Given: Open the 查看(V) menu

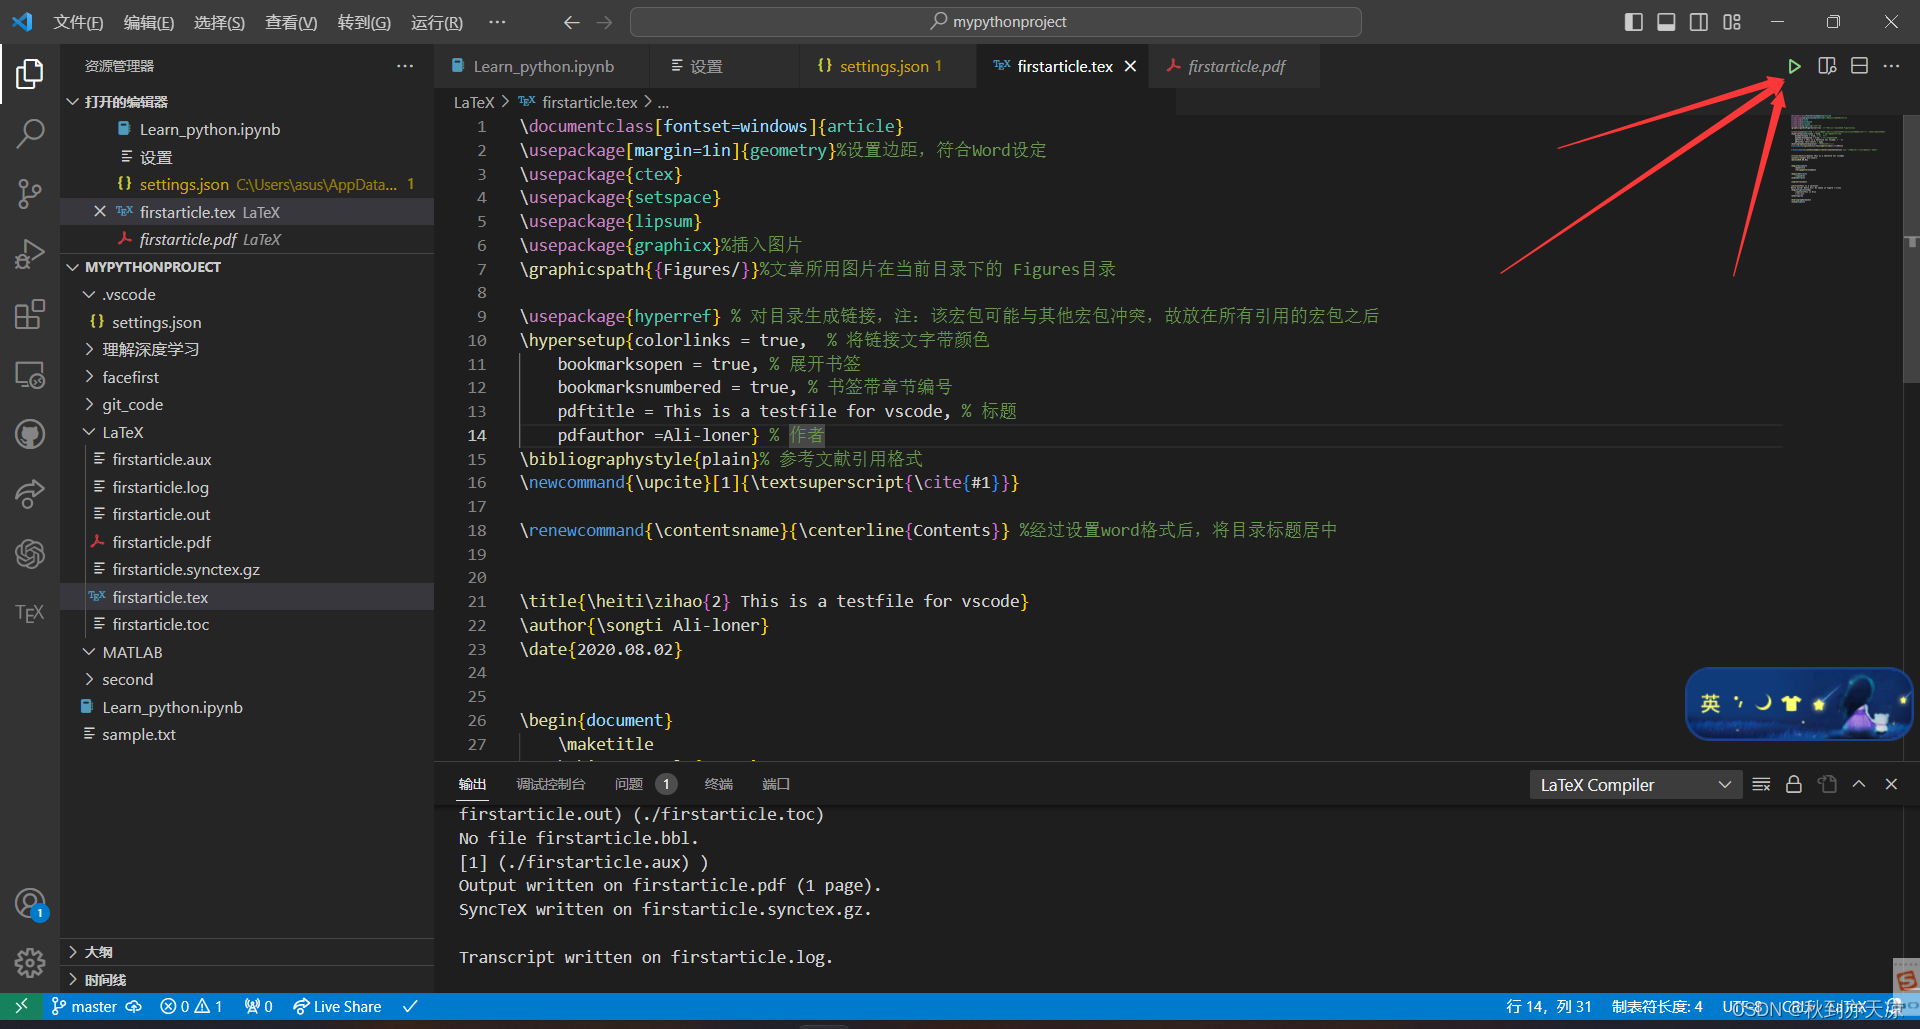Looking at the screenshot, I should [291, 22].
